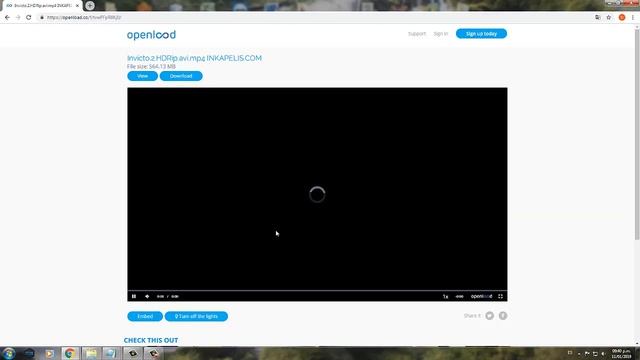The height and width of the screenshot is (360, 640).
Task: Open the media player taskbar icon
Action: pos(49,353)
